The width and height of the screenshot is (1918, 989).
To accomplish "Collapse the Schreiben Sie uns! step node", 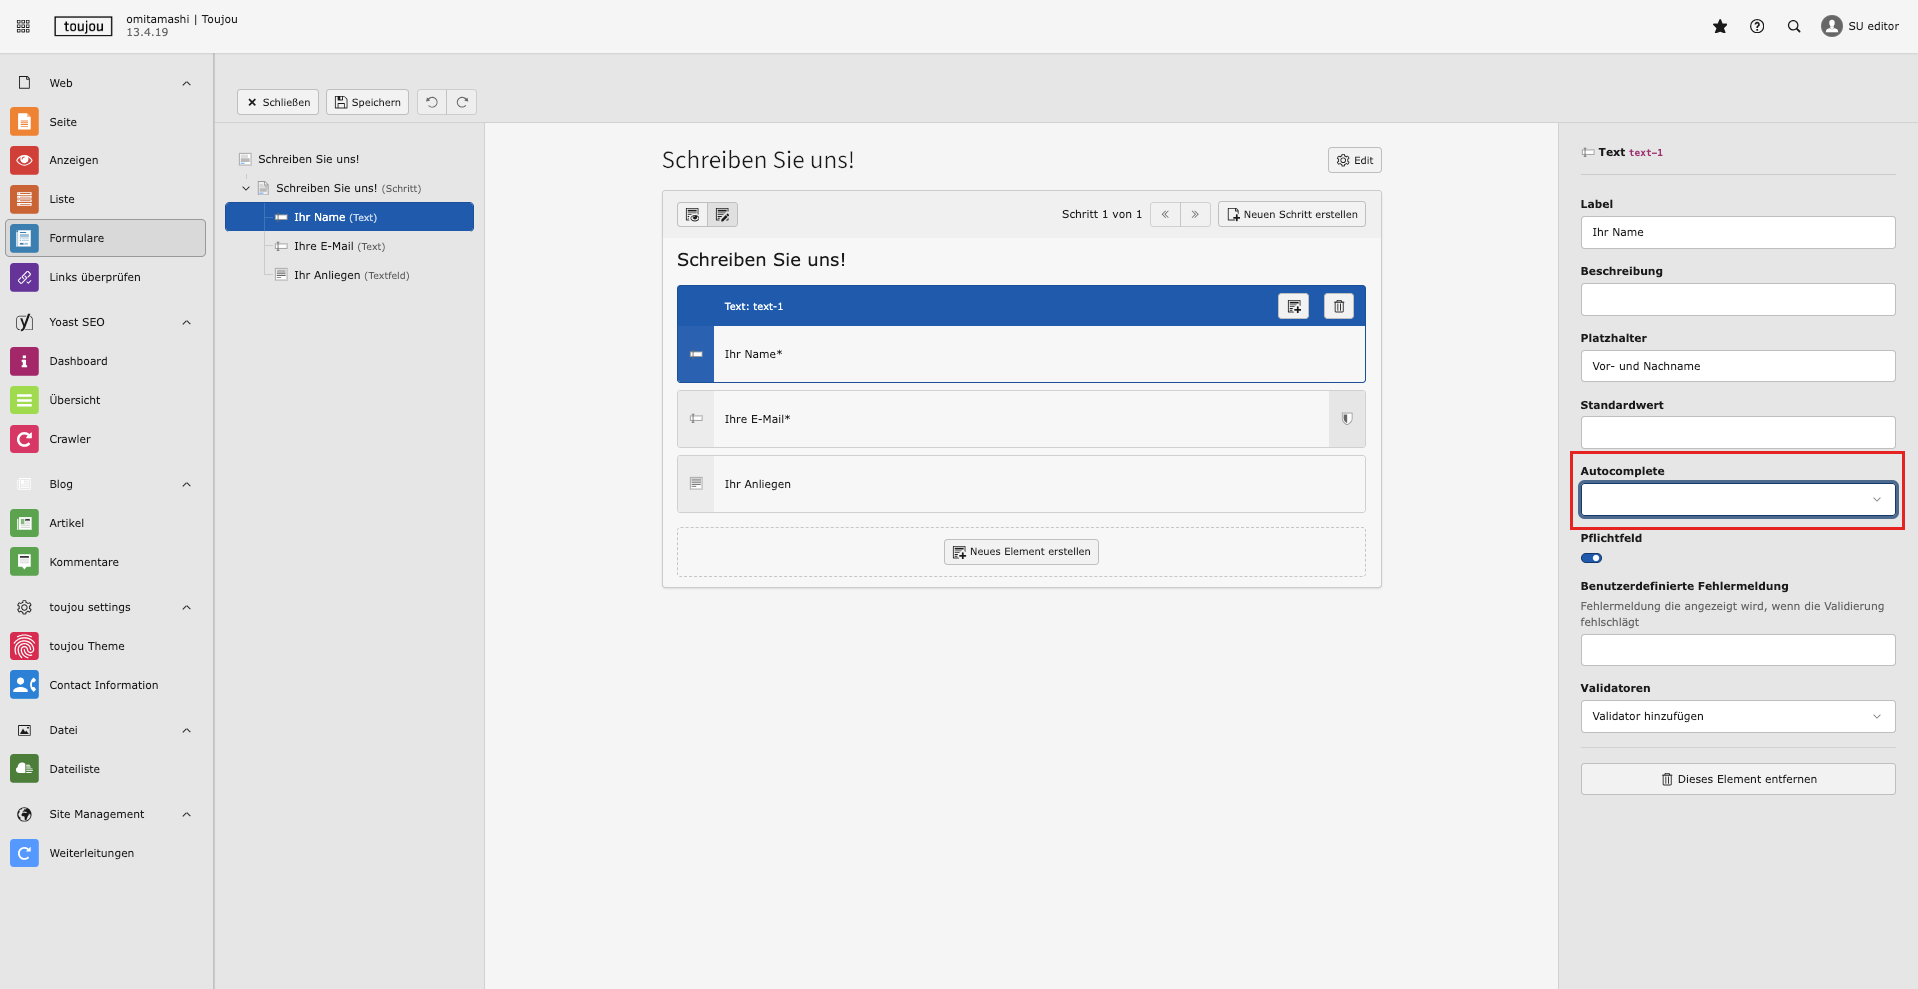I will tap(246, 188).
